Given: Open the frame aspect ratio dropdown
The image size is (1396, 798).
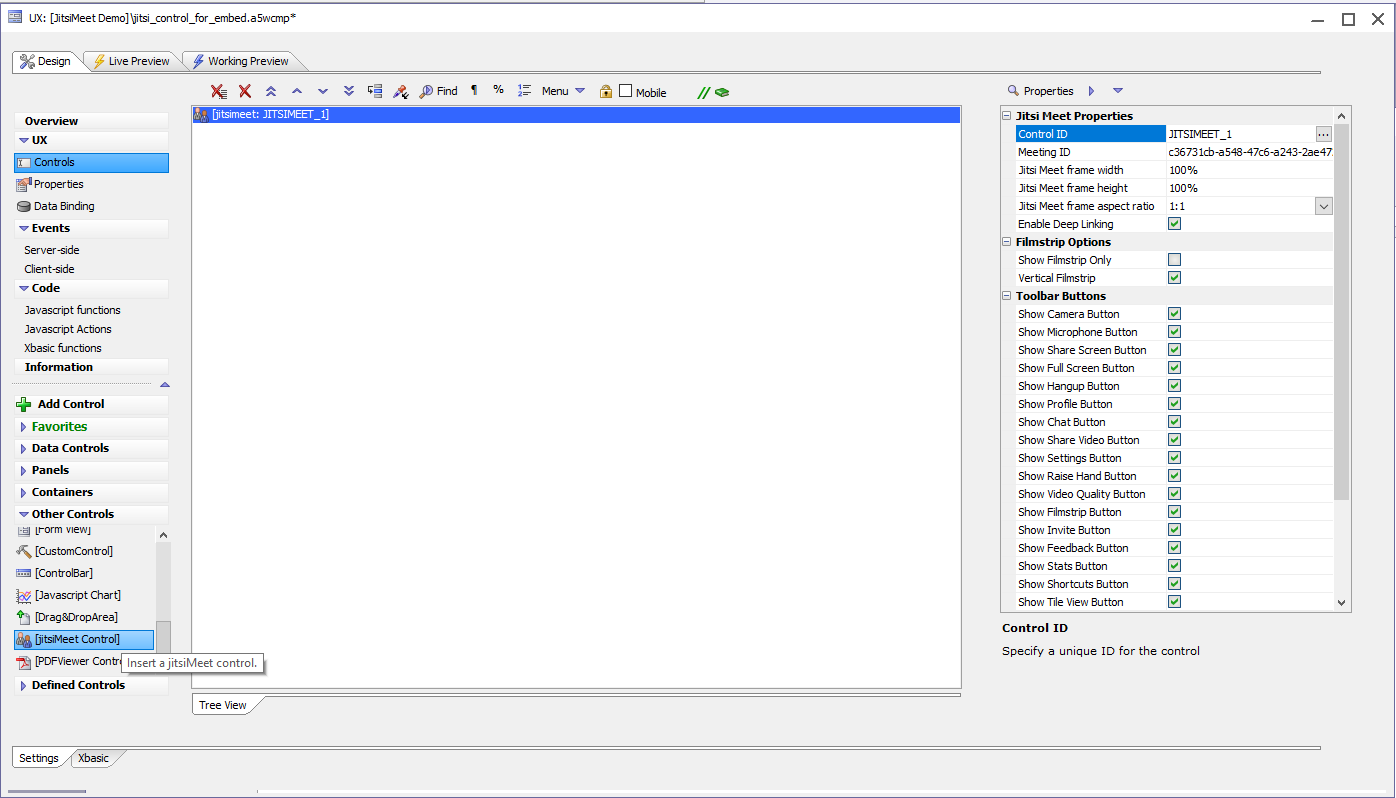Looking at the screenshot, I should point(1323,206).
